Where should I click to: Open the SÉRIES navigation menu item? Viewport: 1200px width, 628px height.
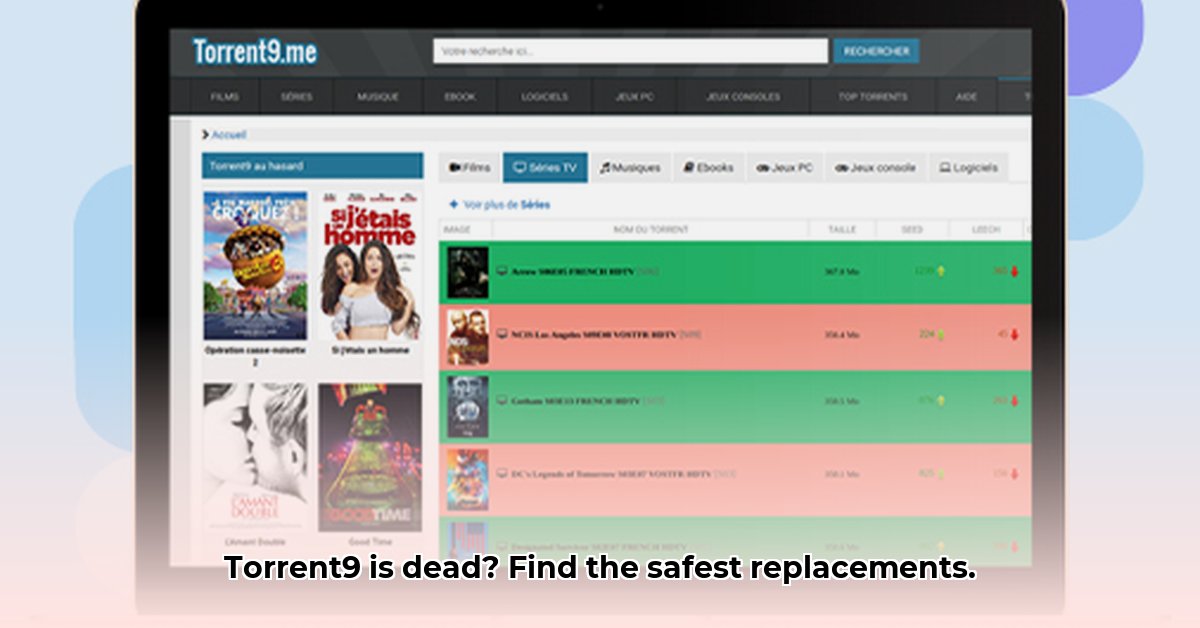[x=296, y=97]
